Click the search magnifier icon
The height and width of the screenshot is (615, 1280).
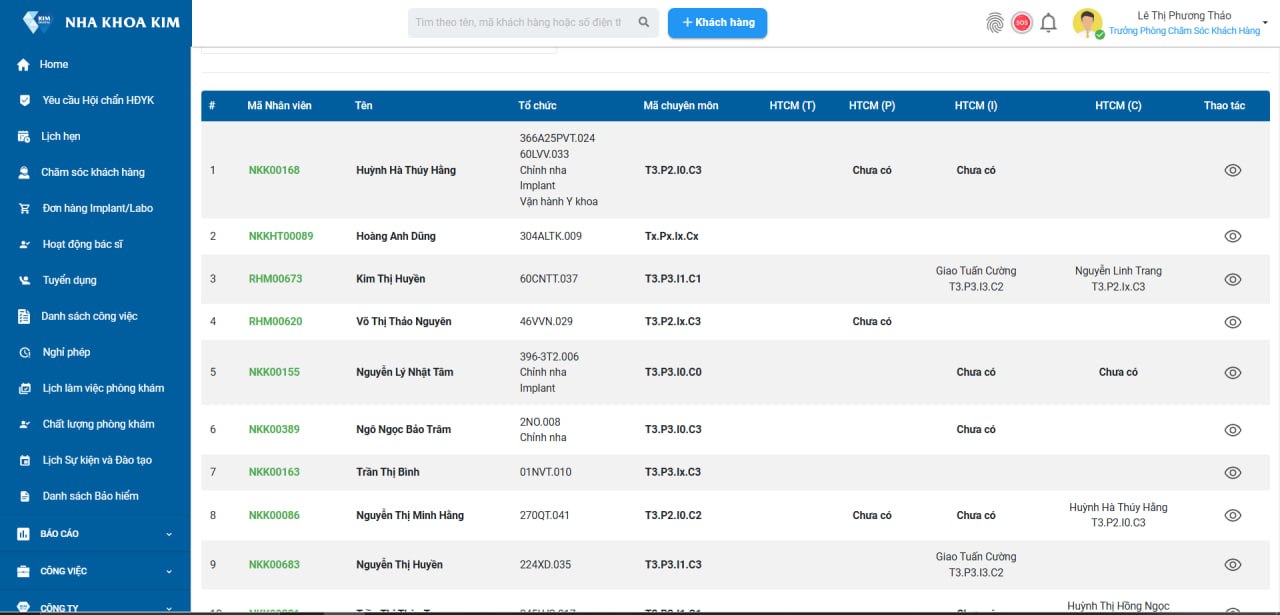click(x=644, y=22)
